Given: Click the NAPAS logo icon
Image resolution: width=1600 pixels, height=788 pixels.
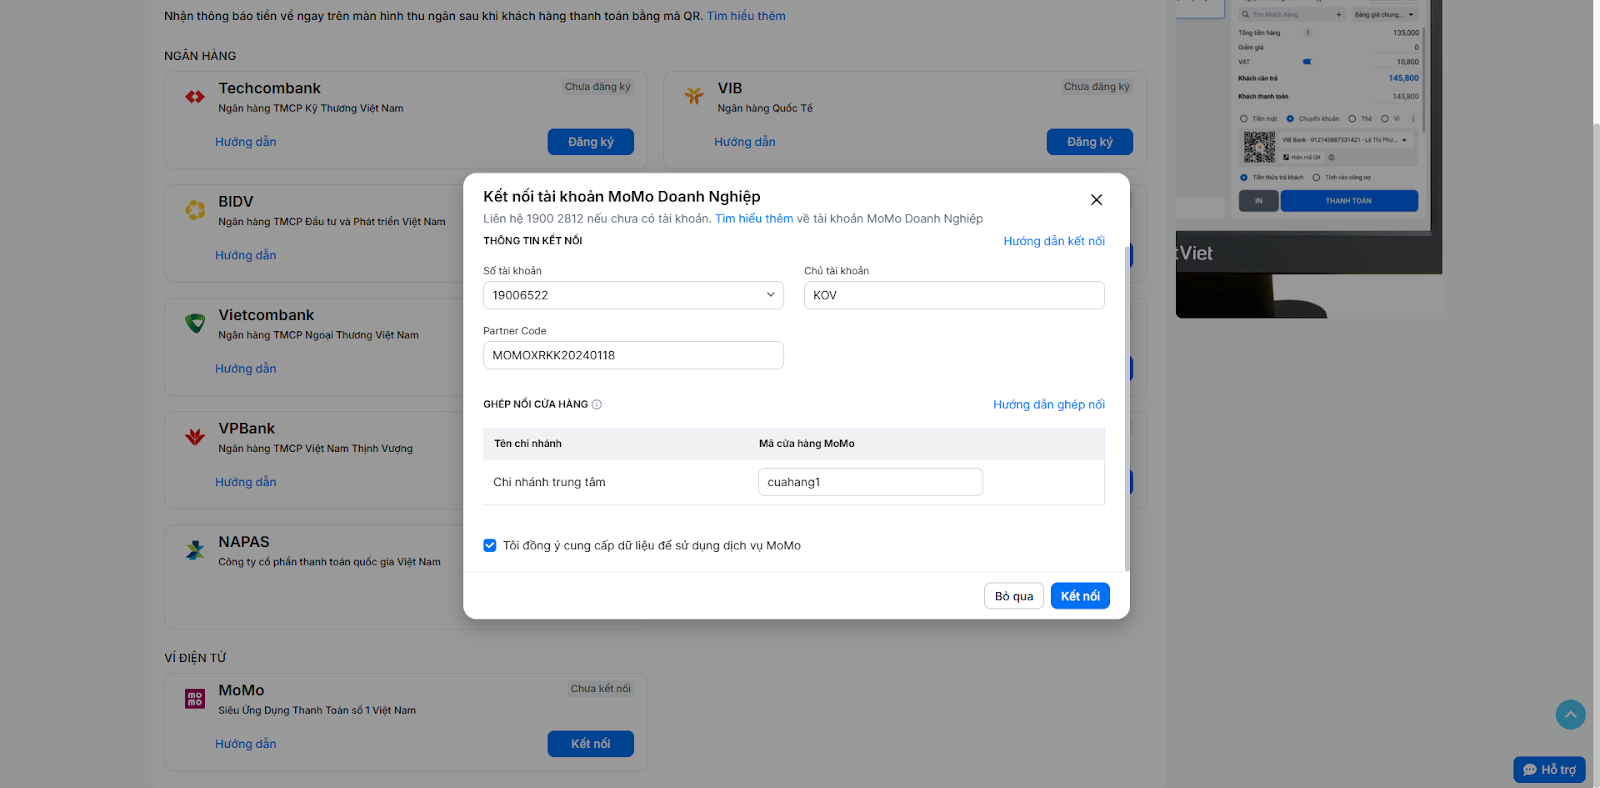Looking at the screenshot, I should pos(195,550).
